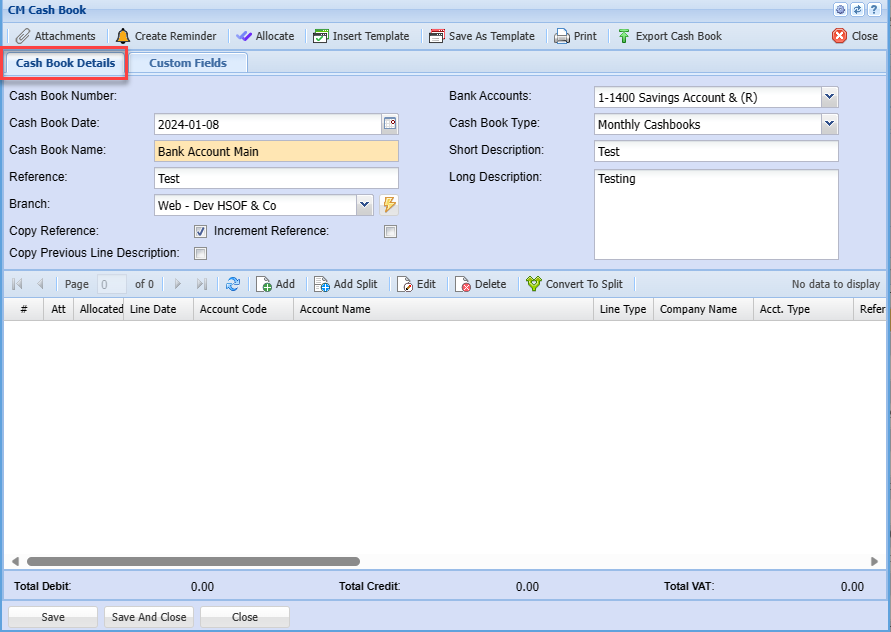This screenshot has width=891, height=632.
Task: Click Export Cash Book icon
Action: pos(624,36)
